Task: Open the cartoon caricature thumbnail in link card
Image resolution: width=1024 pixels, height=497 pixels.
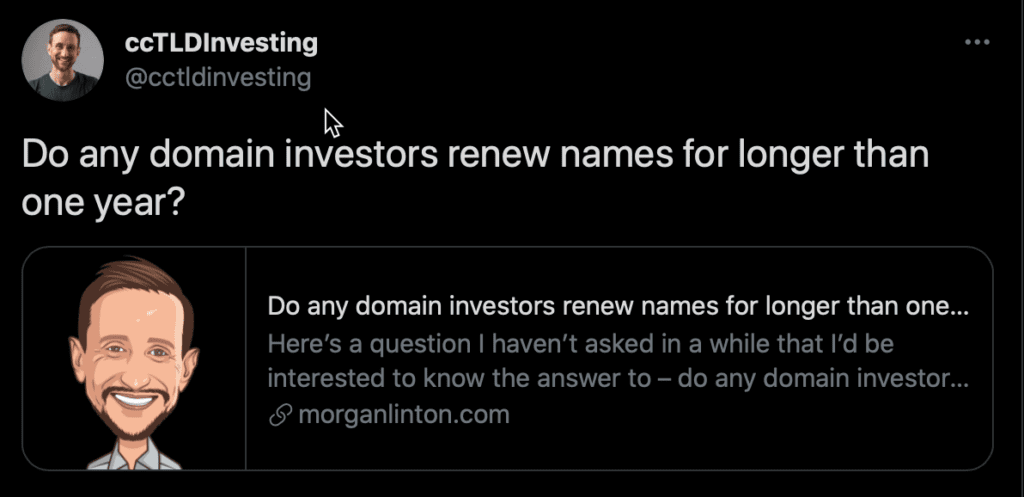Action: 134,358
